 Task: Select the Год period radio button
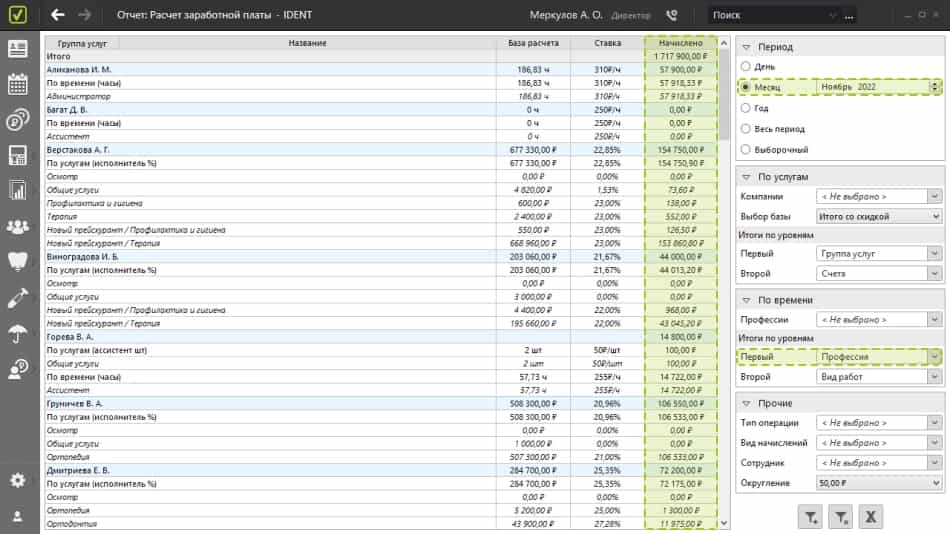tap(746, 108)
